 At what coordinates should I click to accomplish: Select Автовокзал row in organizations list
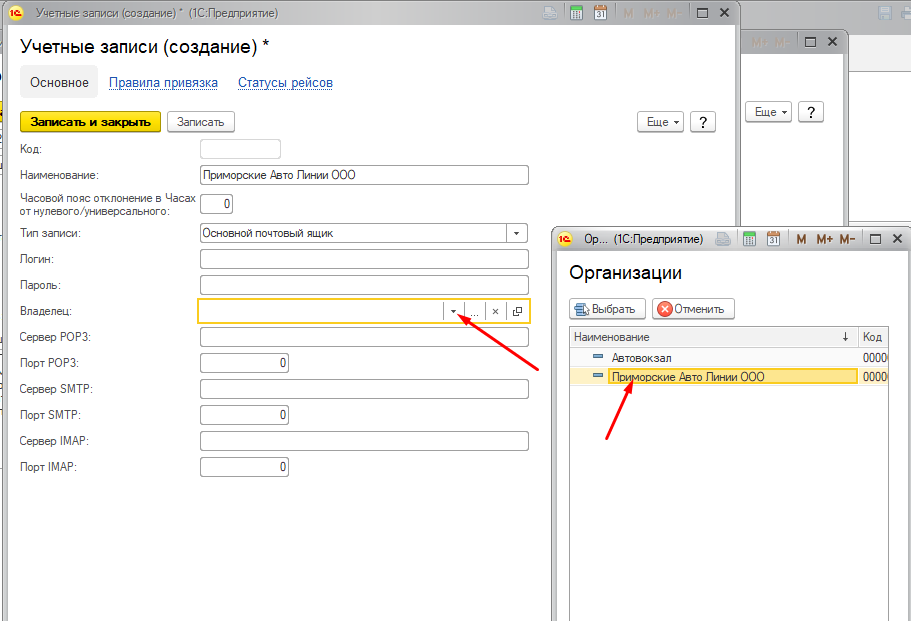pos(642,357)
